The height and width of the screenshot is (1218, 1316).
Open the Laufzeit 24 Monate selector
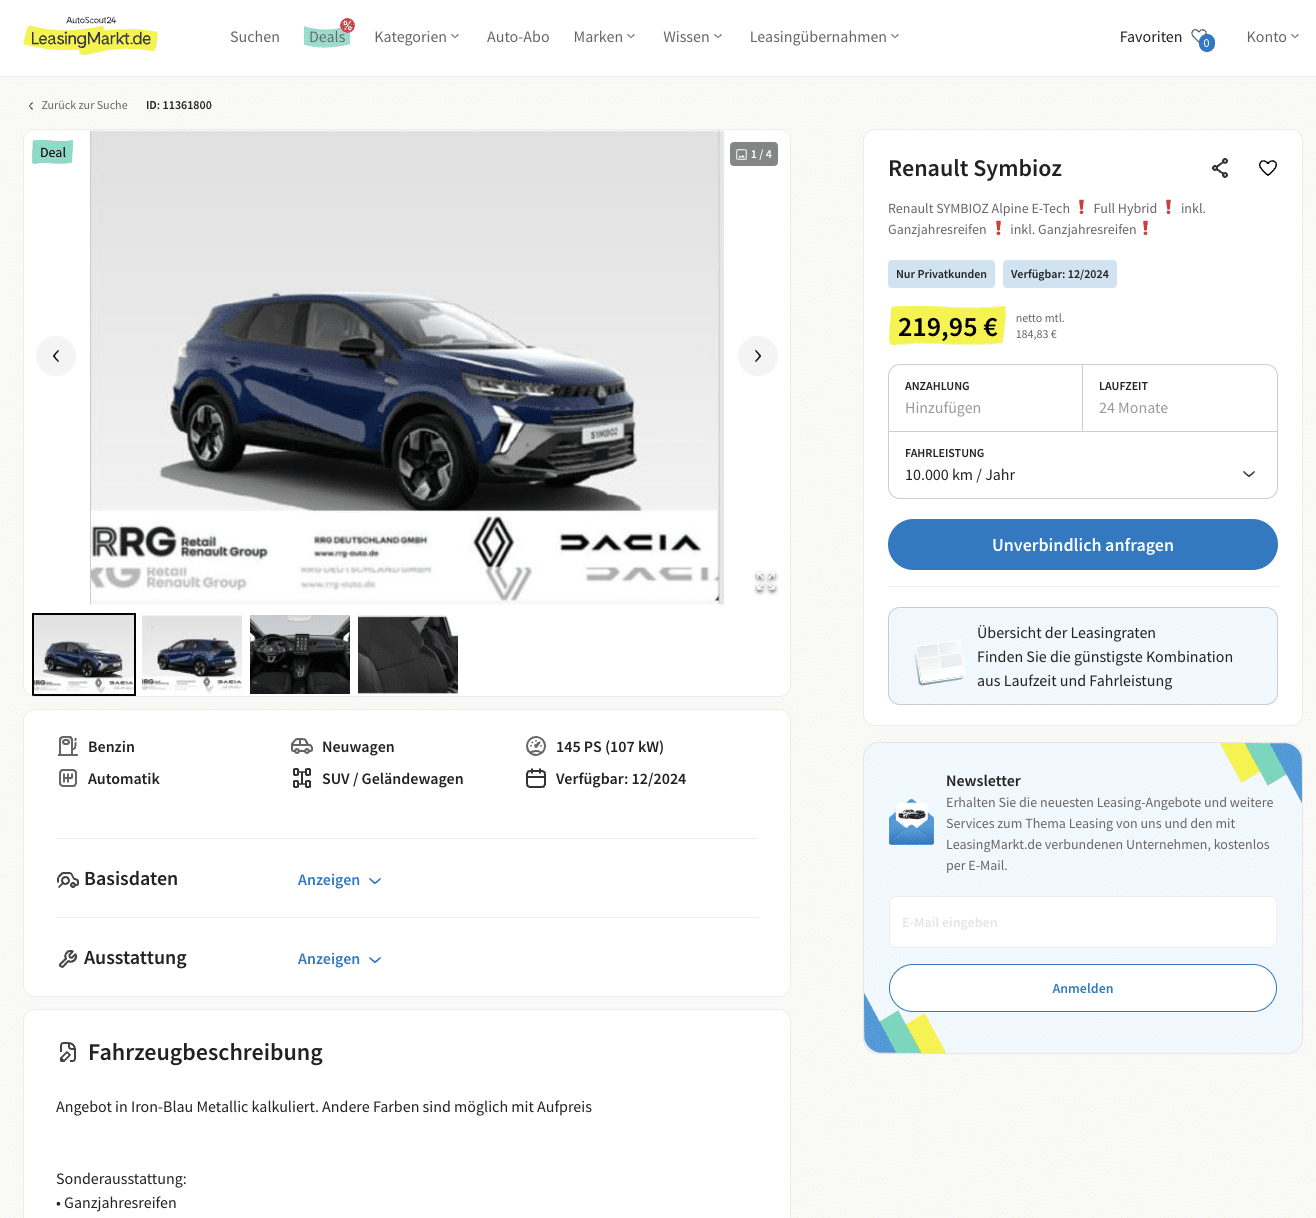[x=1180, y=398]
